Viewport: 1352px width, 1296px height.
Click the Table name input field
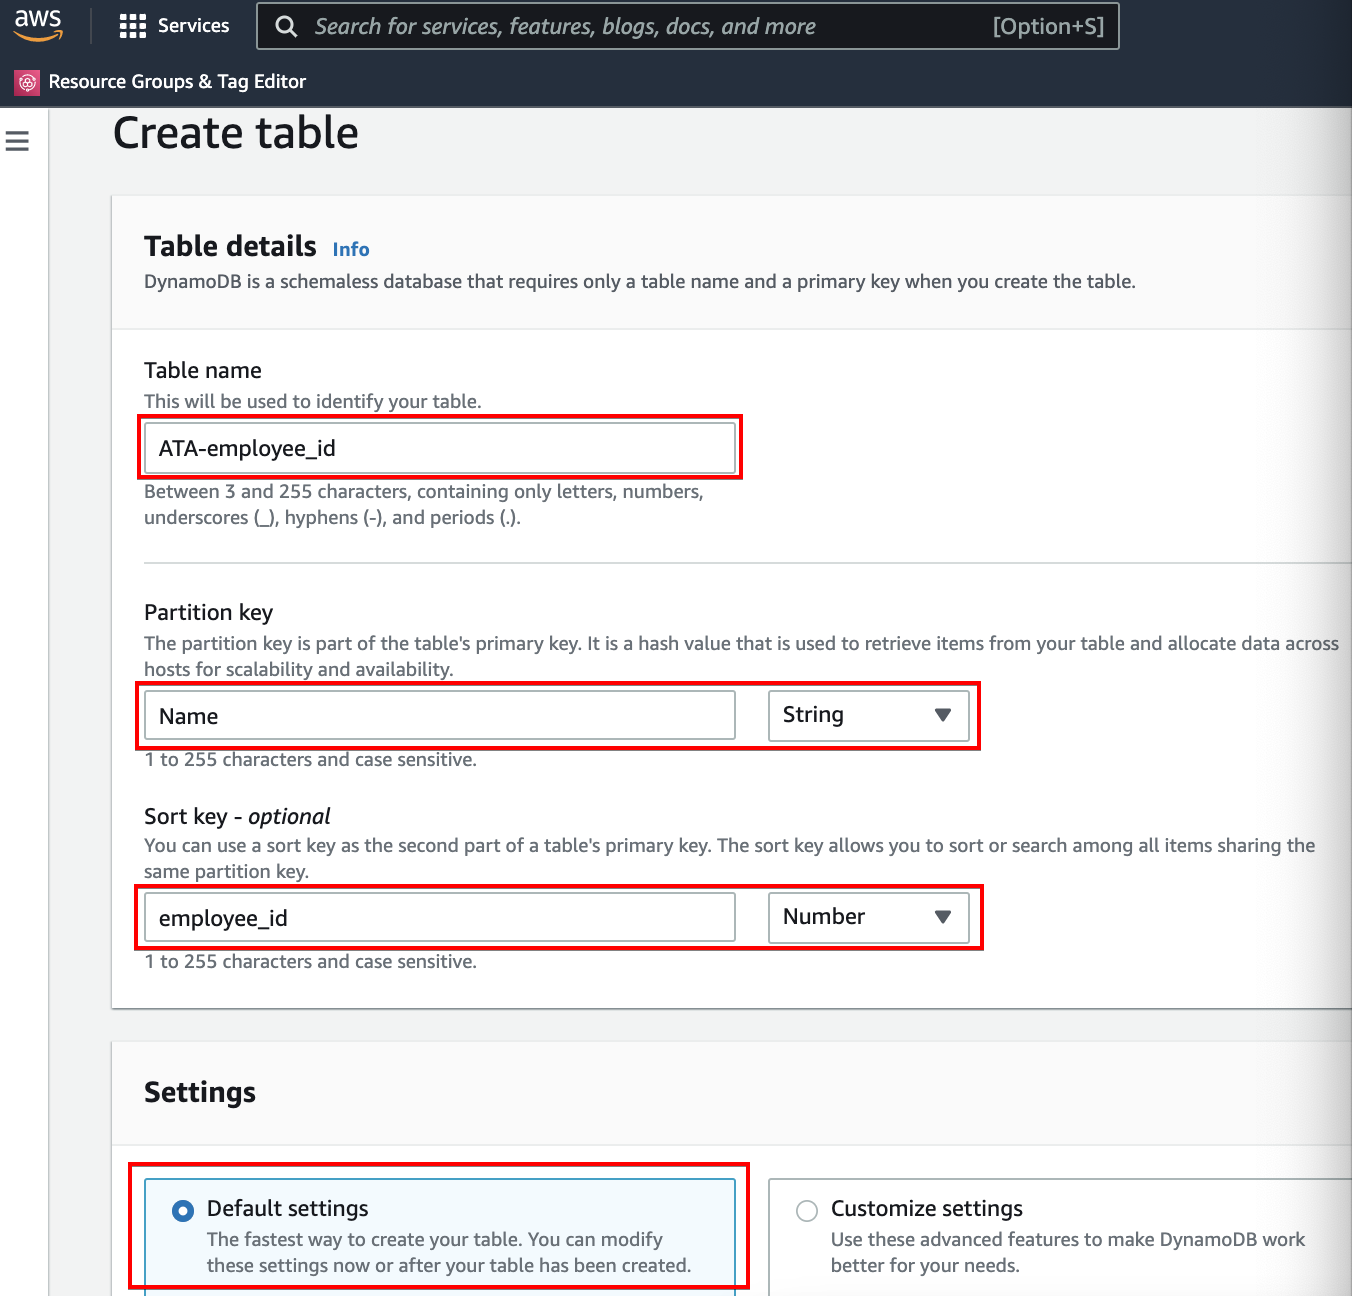point(440,448)
